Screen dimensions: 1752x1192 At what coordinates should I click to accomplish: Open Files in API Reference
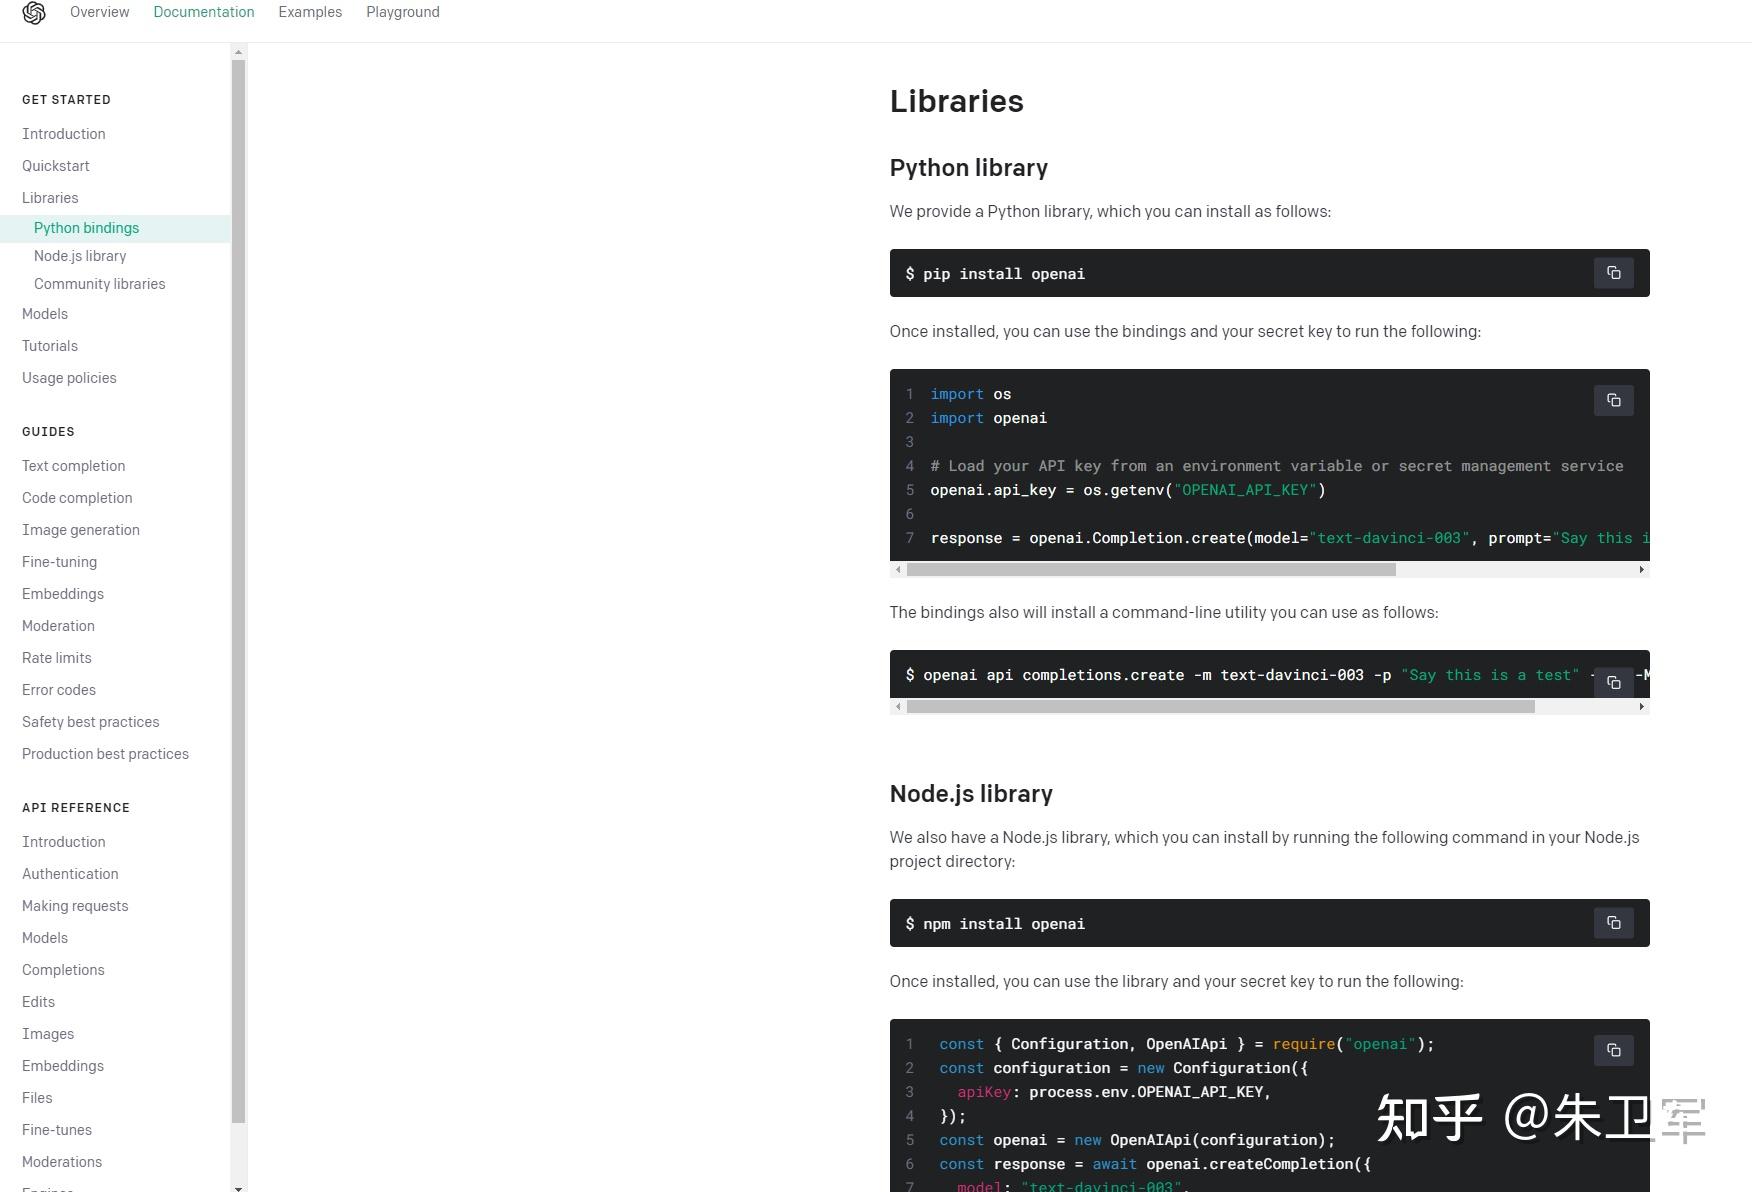pos(37,1098)
